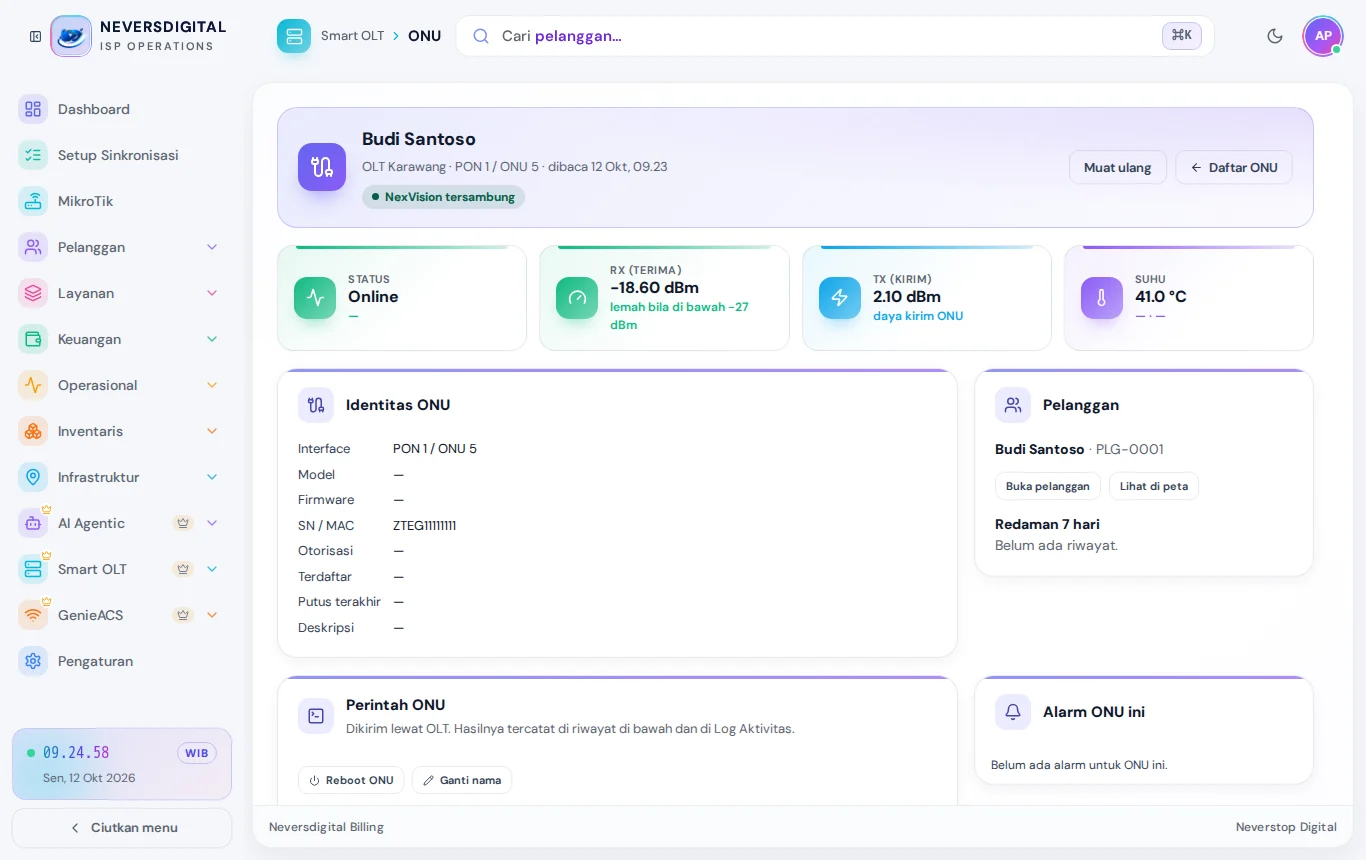Open the MikroTik menu item
The width and height of the screenshot is (1366, 860).
[122, 201]
